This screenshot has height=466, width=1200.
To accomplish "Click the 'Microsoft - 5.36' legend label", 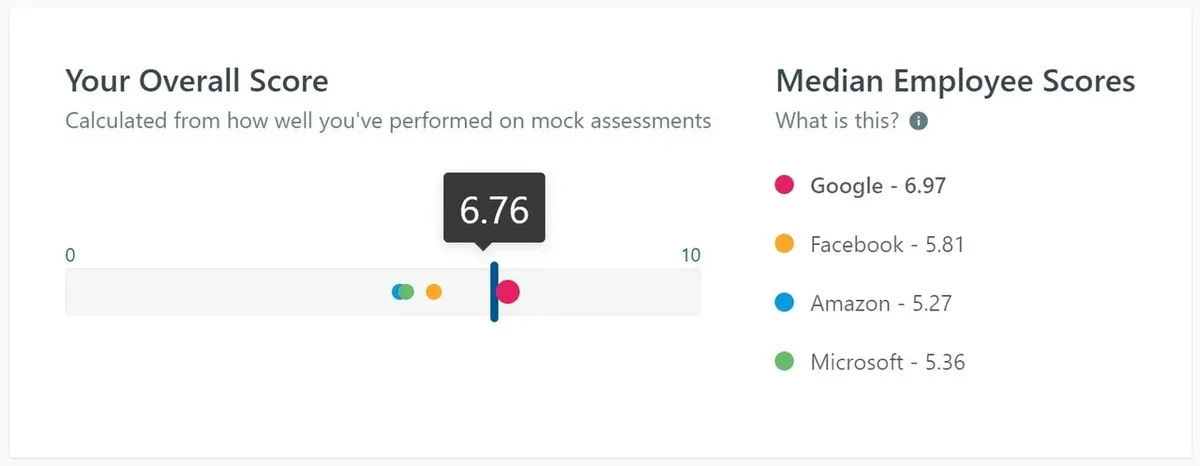I will click(x=888, y=362).
